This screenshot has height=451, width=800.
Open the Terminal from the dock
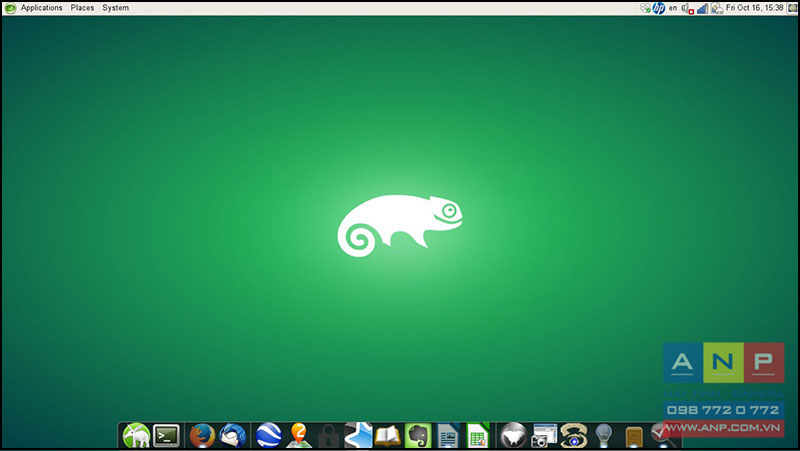click(167, 435)
